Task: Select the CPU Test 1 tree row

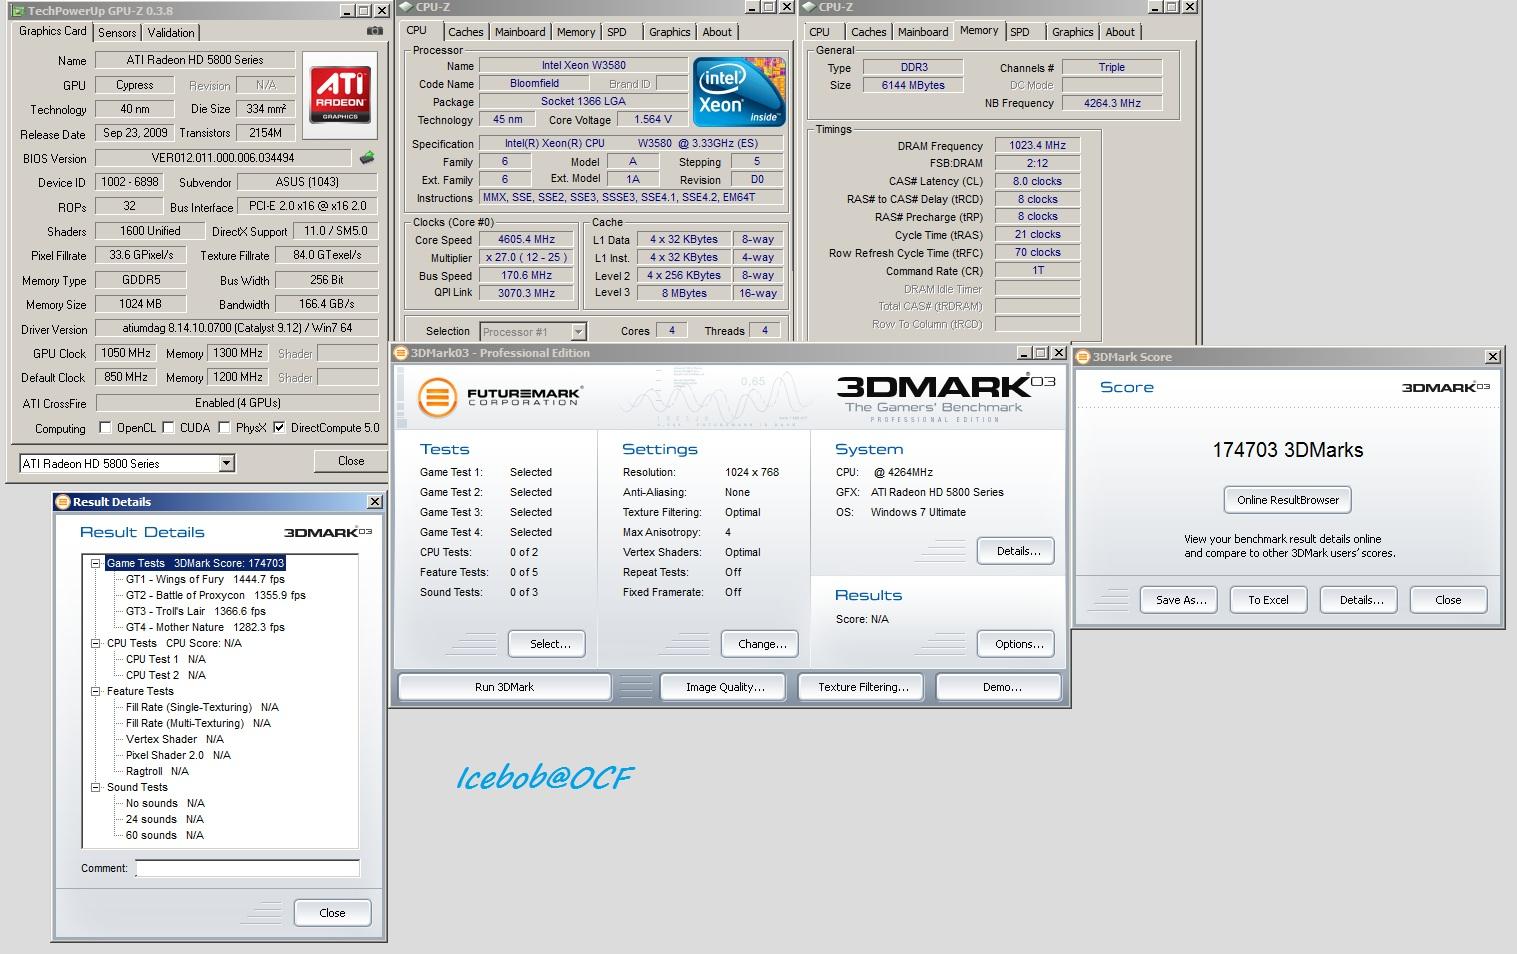Action: (165, 659)
